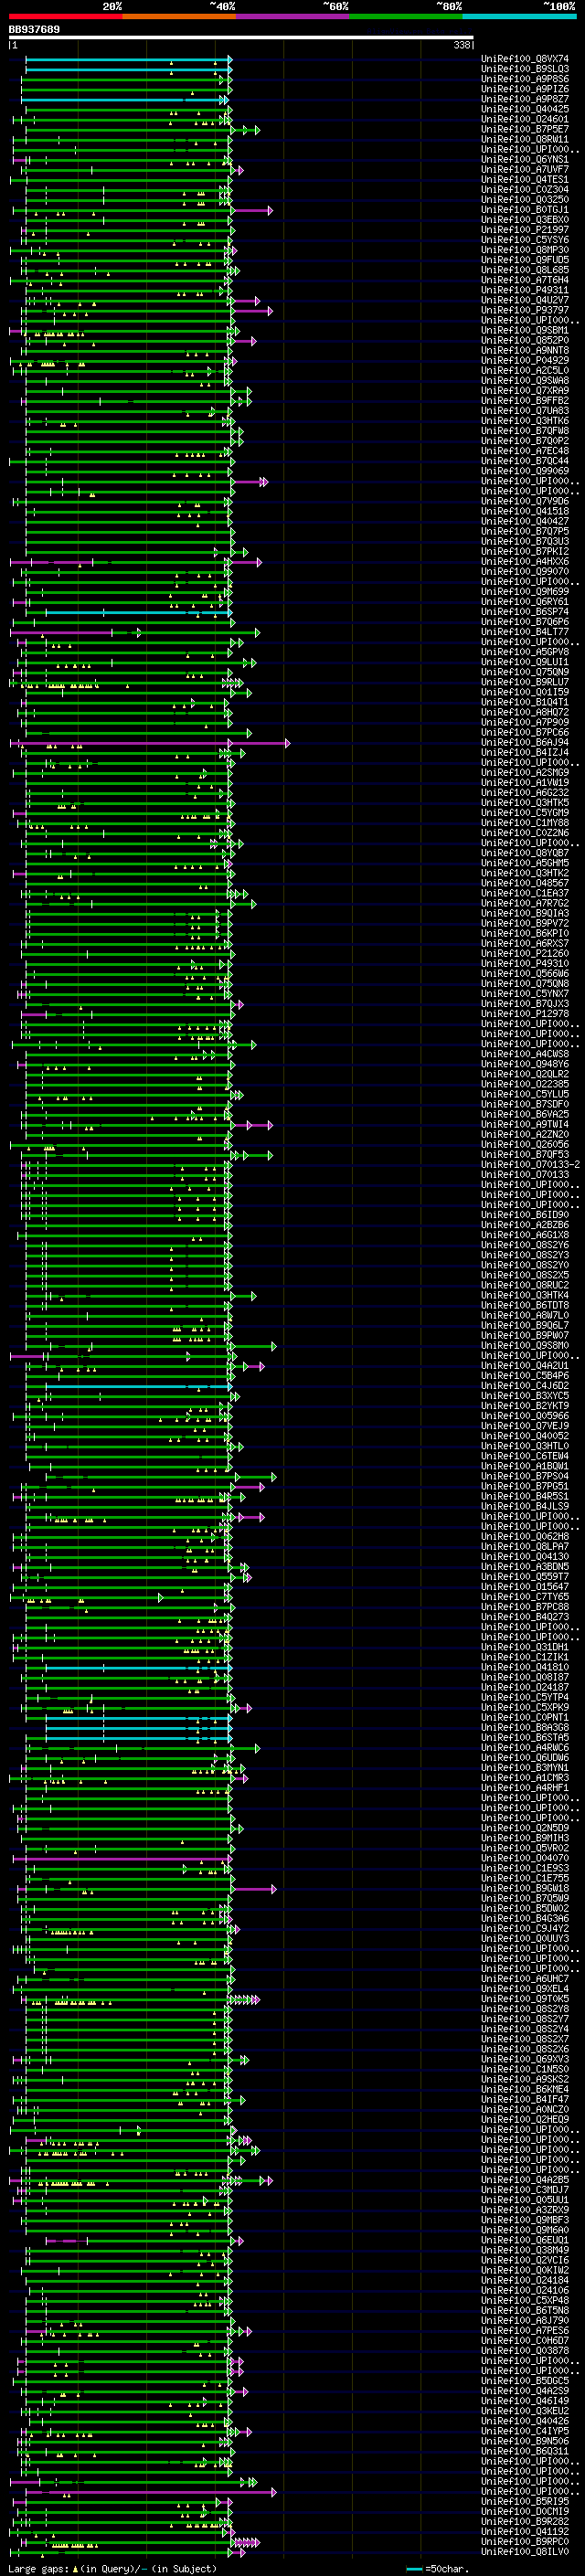The image size is (585, 2576).
Task: Select hit UniRef100_A9P8S6
Action: point(525,79)
